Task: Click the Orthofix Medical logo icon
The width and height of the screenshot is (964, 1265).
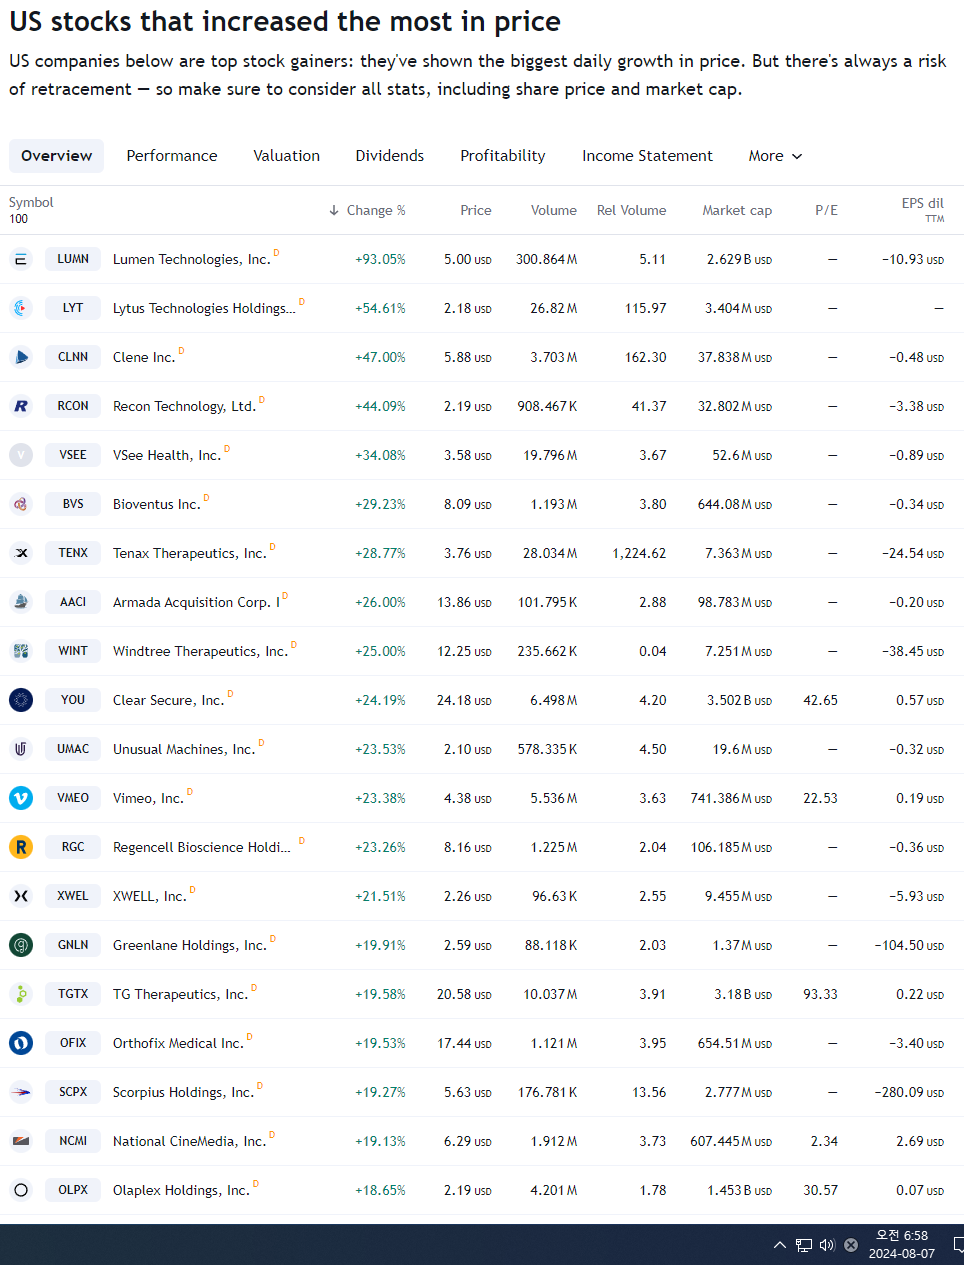Action: (x=21, y=1043)
